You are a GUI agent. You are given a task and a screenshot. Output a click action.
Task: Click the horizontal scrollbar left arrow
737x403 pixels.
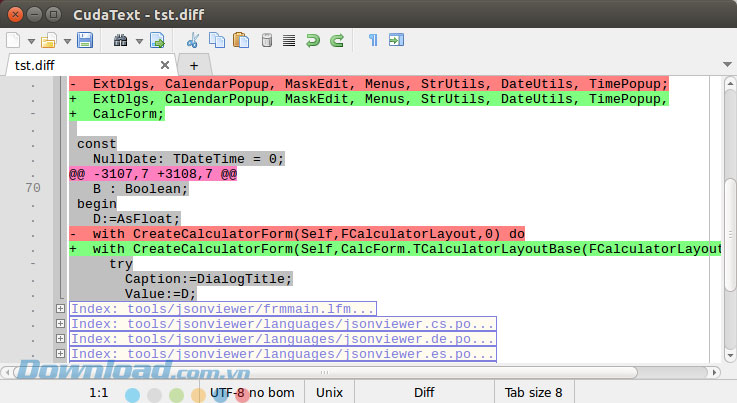coord(7,372)
